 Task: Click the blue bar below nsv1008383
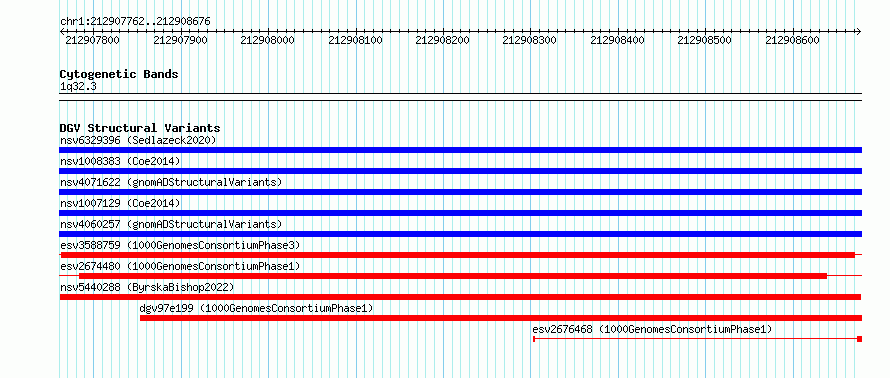tap(460, 171)
